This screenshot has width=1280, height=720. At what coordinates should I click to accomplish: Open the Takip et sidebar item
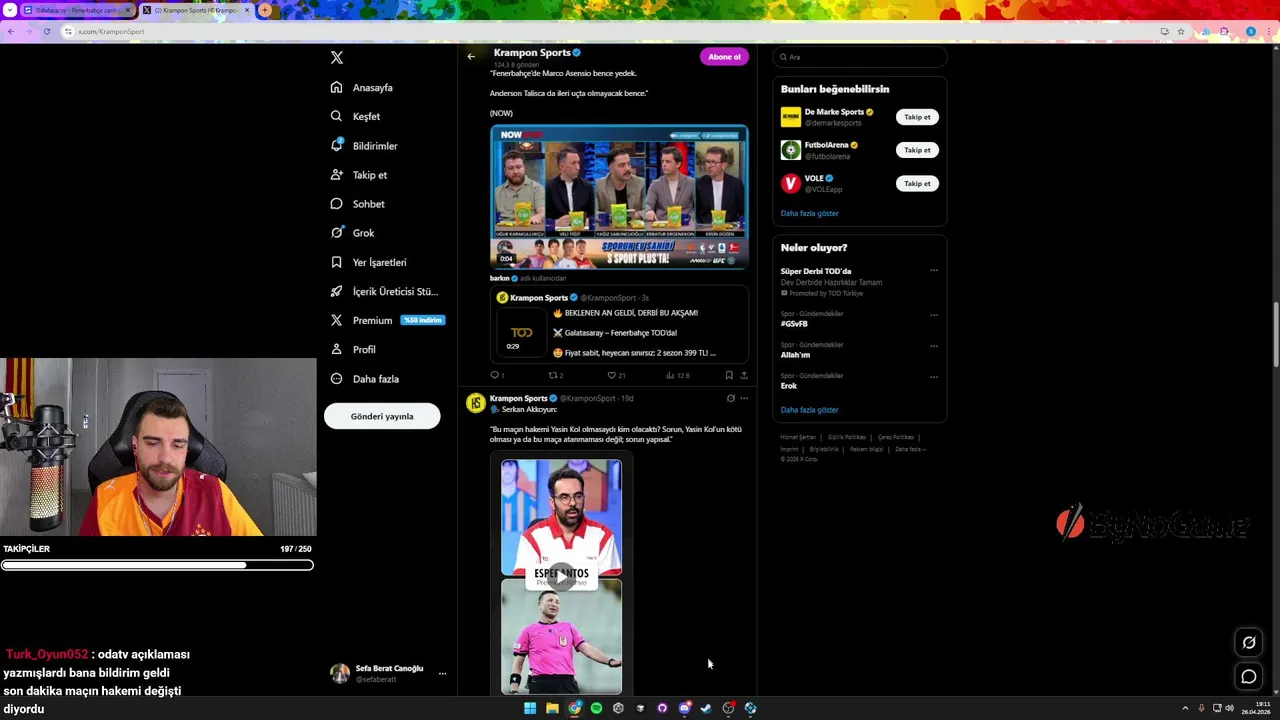tap(358, 175)
